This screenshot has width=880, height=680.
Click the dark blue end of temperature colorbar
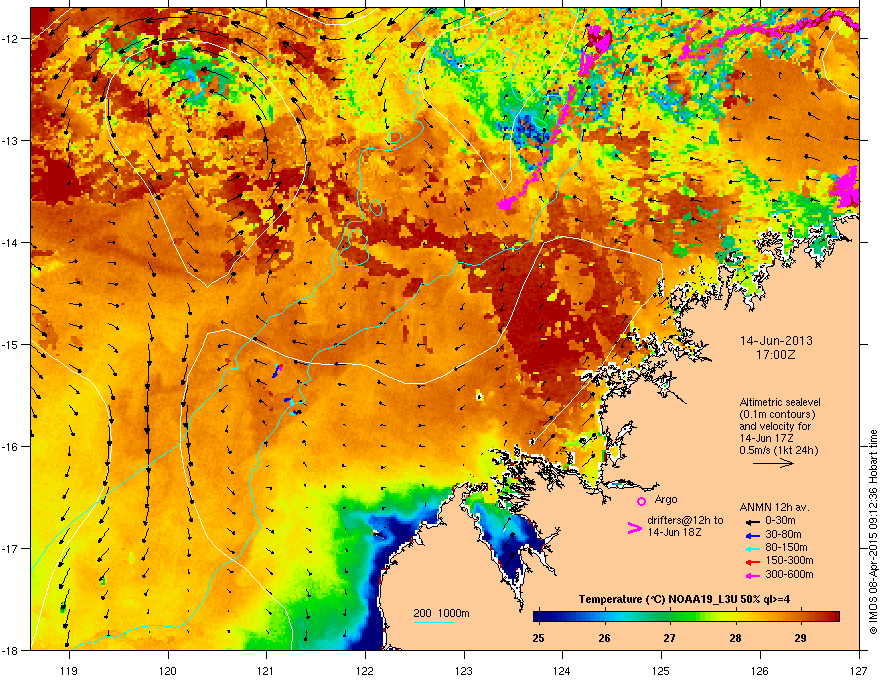[x=540, y=617]
